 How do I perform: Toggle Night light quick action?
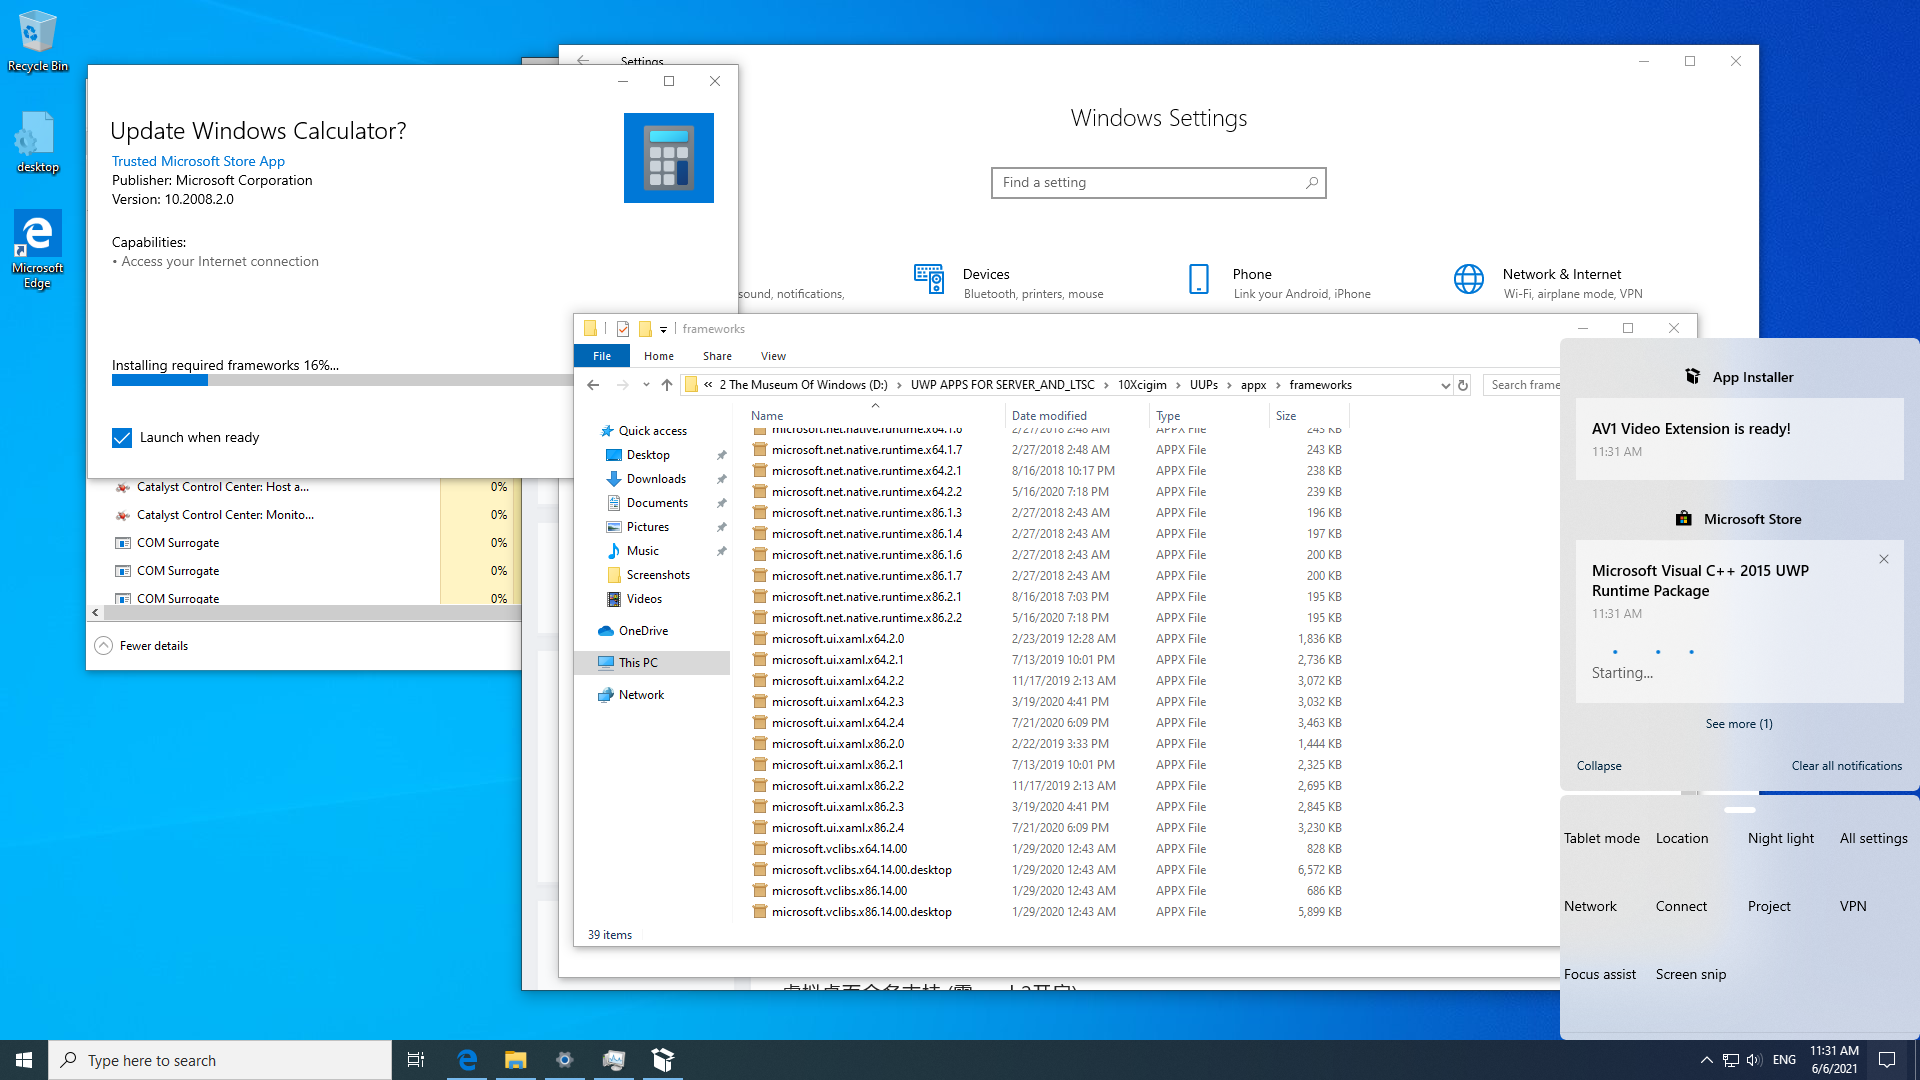1781,838
